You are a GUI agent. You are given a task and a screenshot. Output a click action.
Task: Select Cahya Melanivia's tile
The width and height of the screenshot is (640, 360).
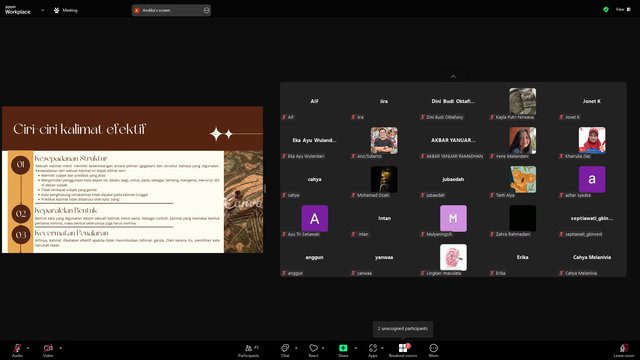[x=592, y=258]
